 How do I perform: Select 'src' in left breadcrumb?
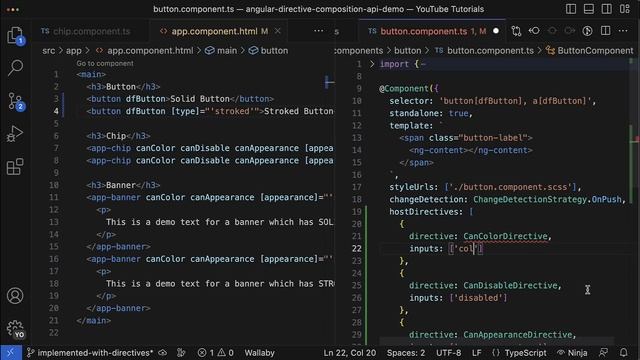48,51
